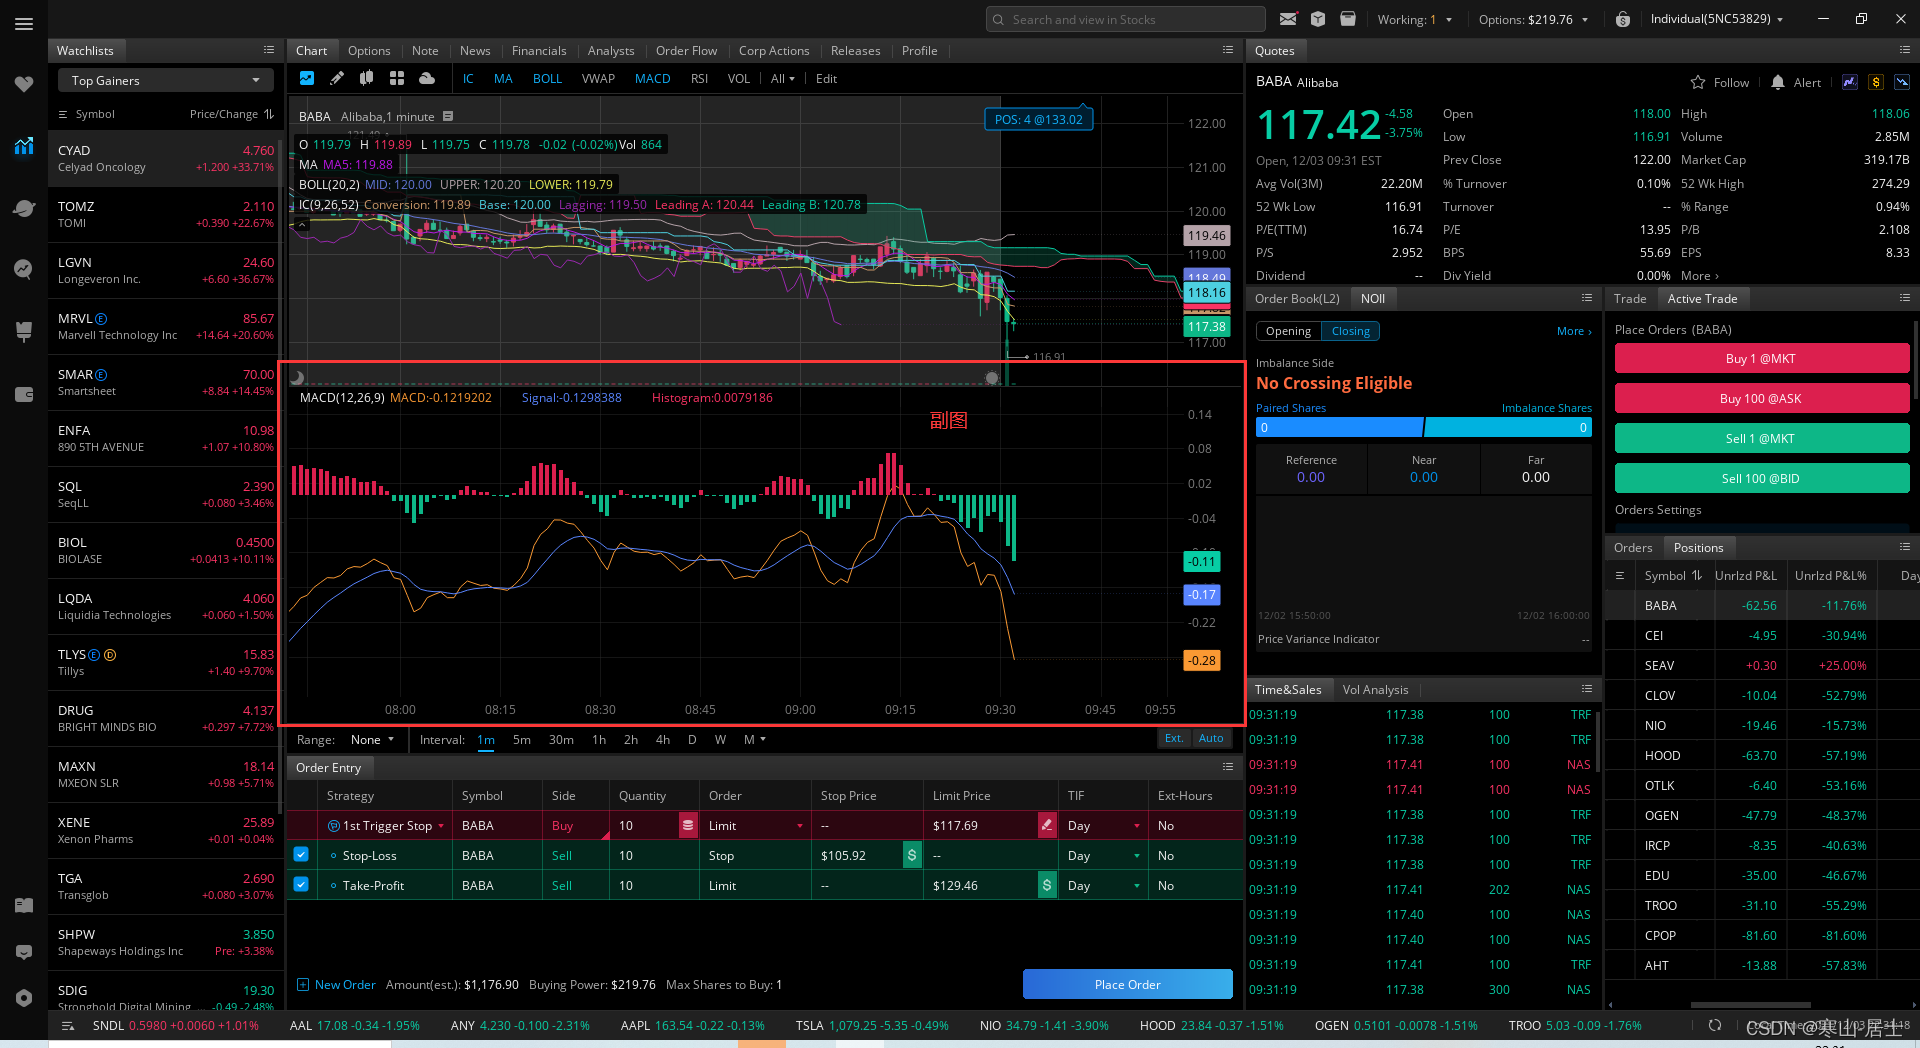
Task: Click the star Follow icon for BABA
Action: coord(1698,82)
